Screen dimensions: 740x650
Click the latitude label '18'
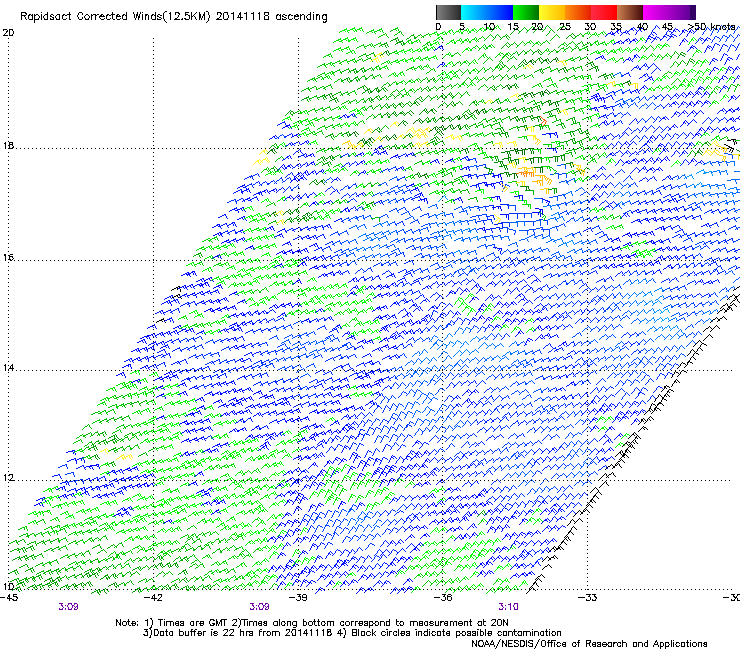tap(8, 146)
